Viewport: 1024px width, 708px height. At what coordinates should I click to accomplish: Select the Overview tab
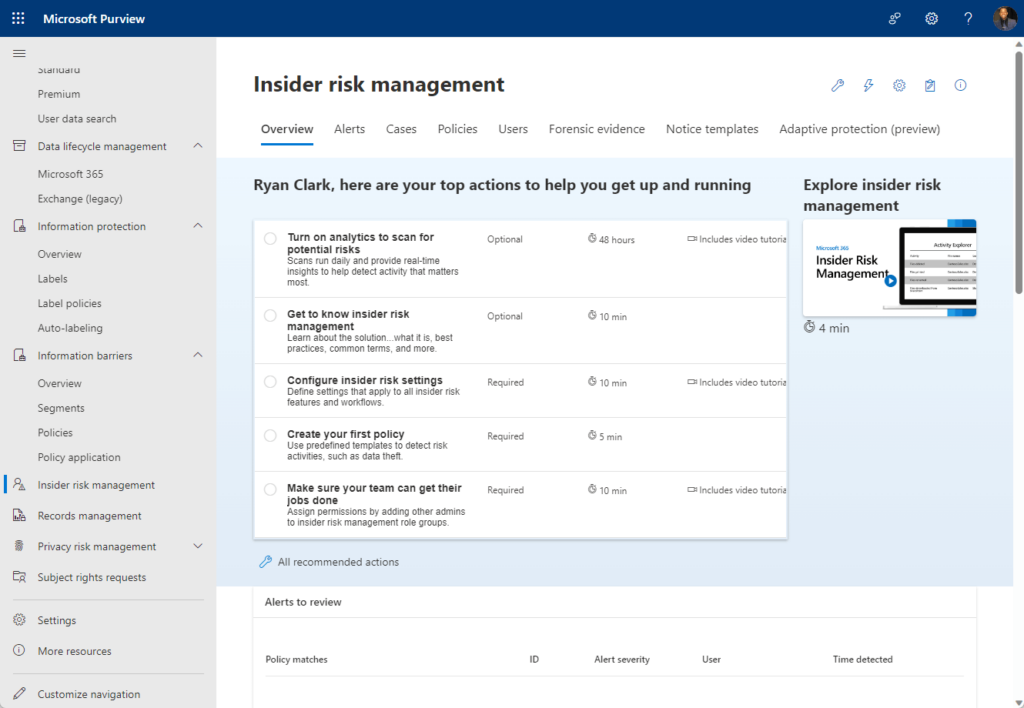pos(287,129)
